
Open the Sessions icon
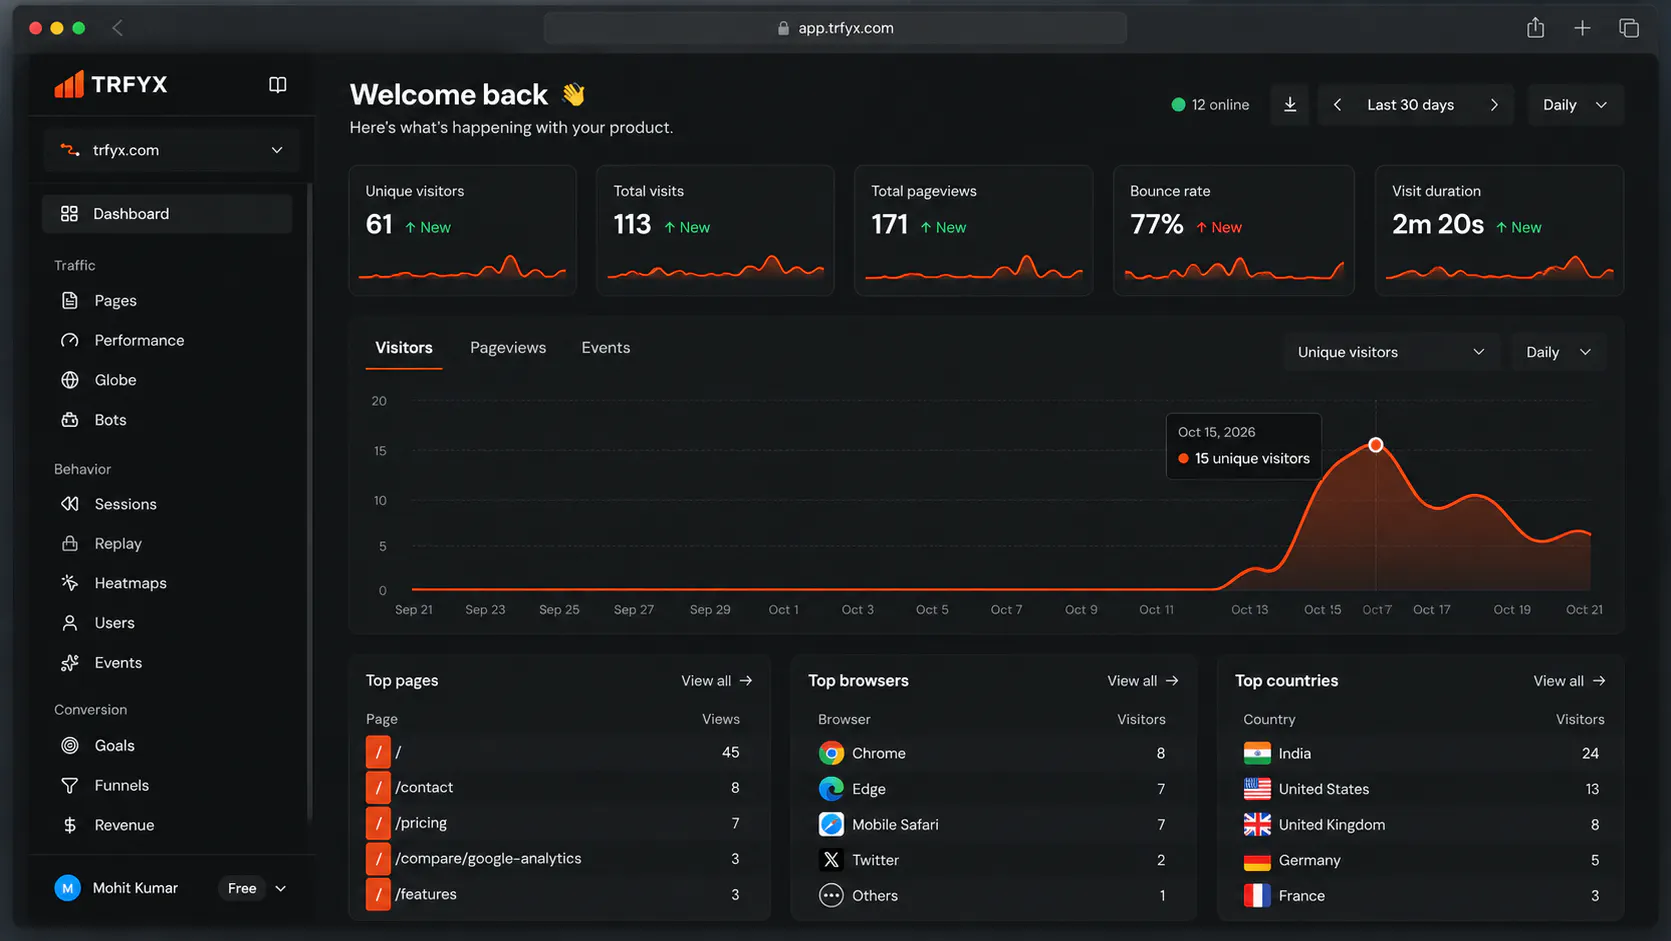pos(70,504)
